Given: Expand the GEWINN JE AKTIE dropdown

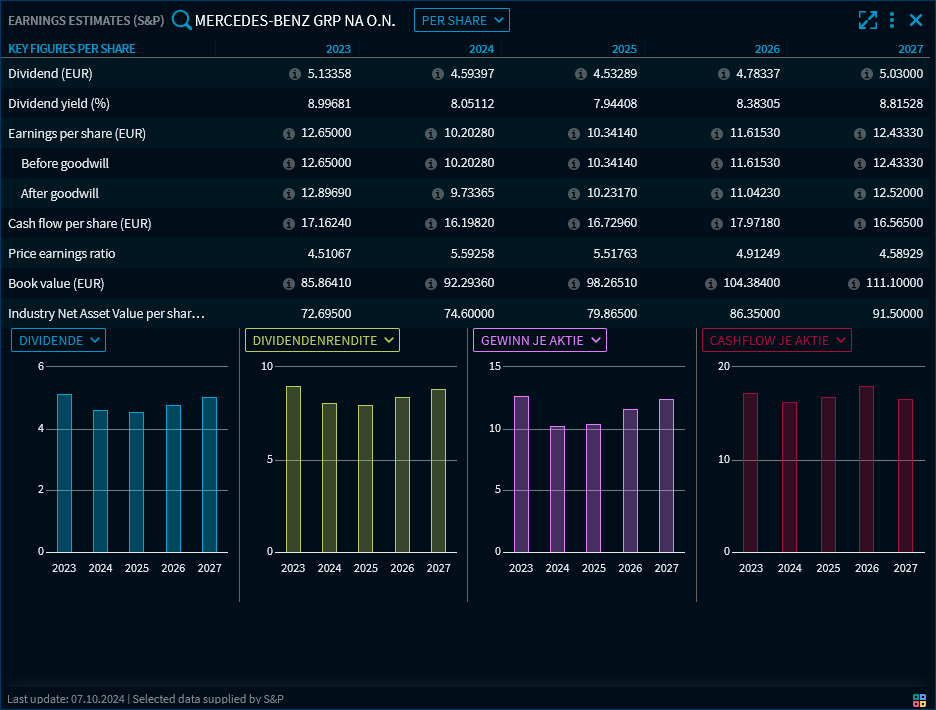Looking at the screenshot, I should click(540, 341).
